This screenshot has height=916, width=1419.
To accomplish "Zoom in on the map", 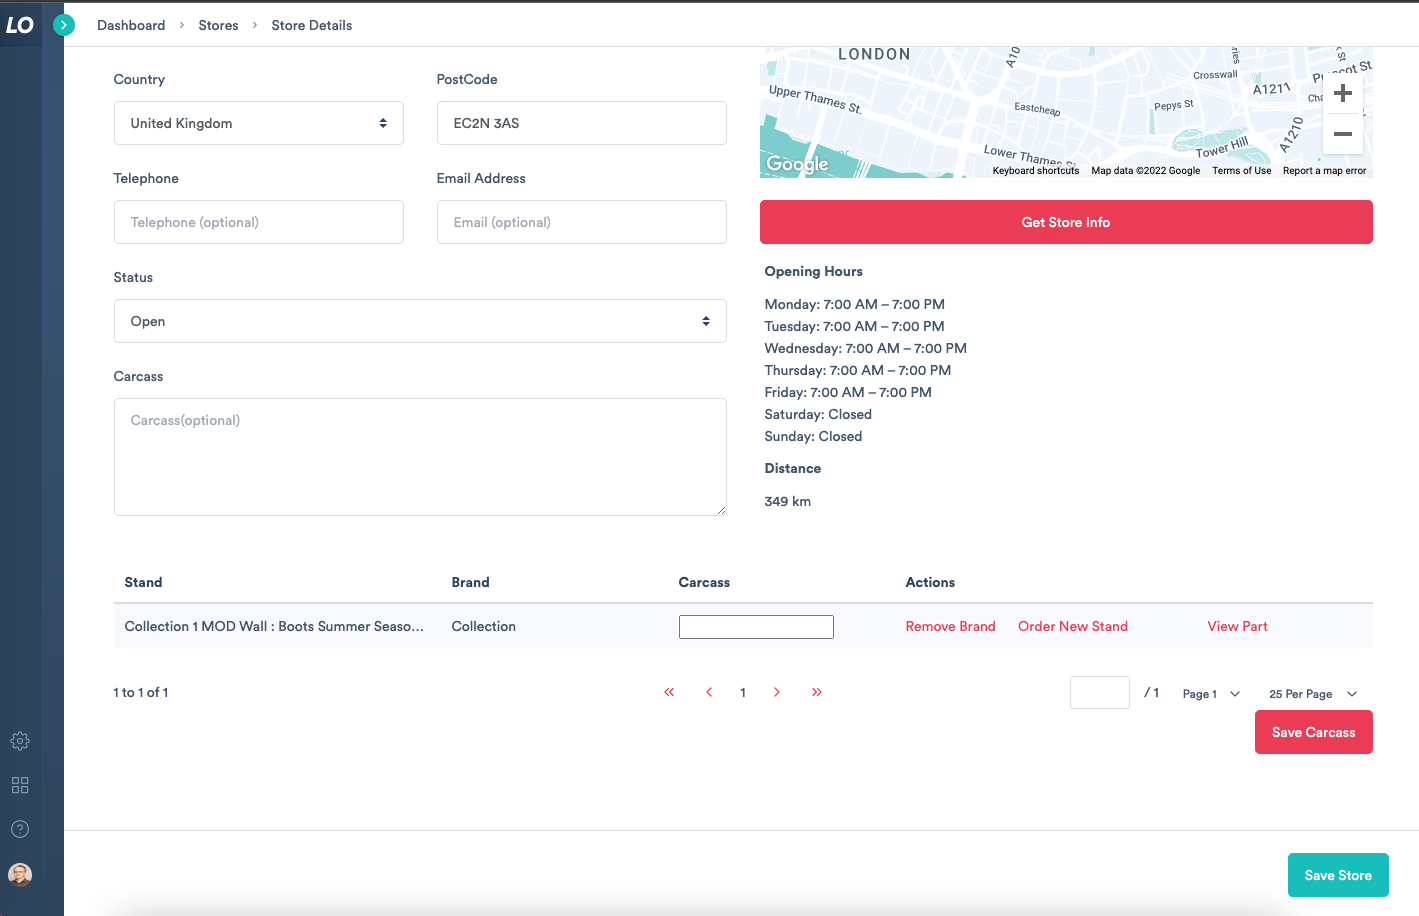I will pyautogui.click(x=1343, y=93).
